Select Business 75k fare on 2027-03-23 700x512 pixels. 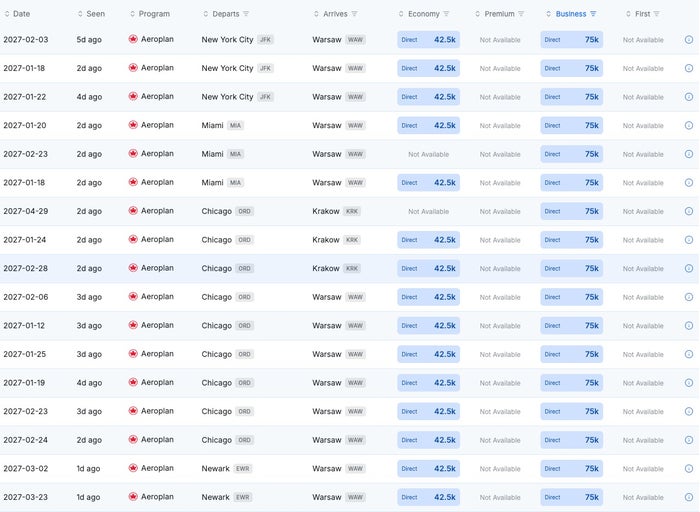coord(571,497)
